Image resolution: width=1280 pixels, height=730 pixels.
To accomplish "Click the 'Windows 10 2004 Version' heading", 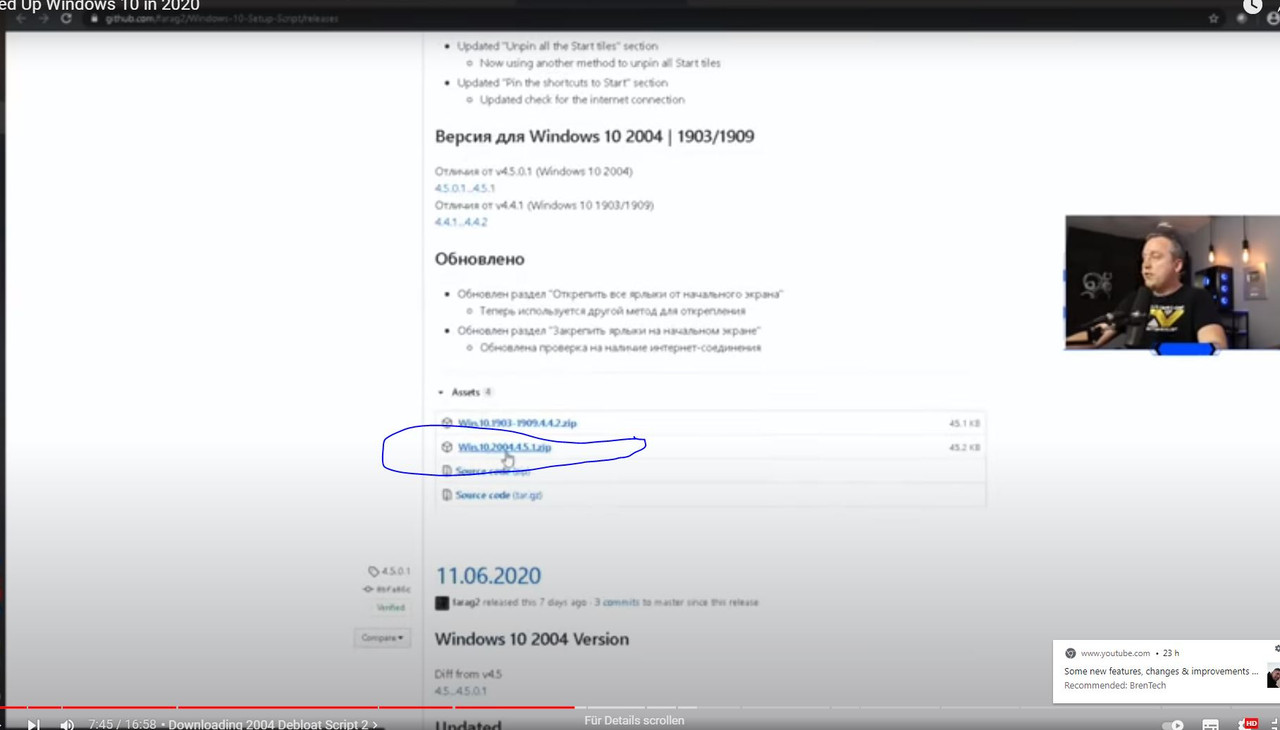I will pos(532,639).
